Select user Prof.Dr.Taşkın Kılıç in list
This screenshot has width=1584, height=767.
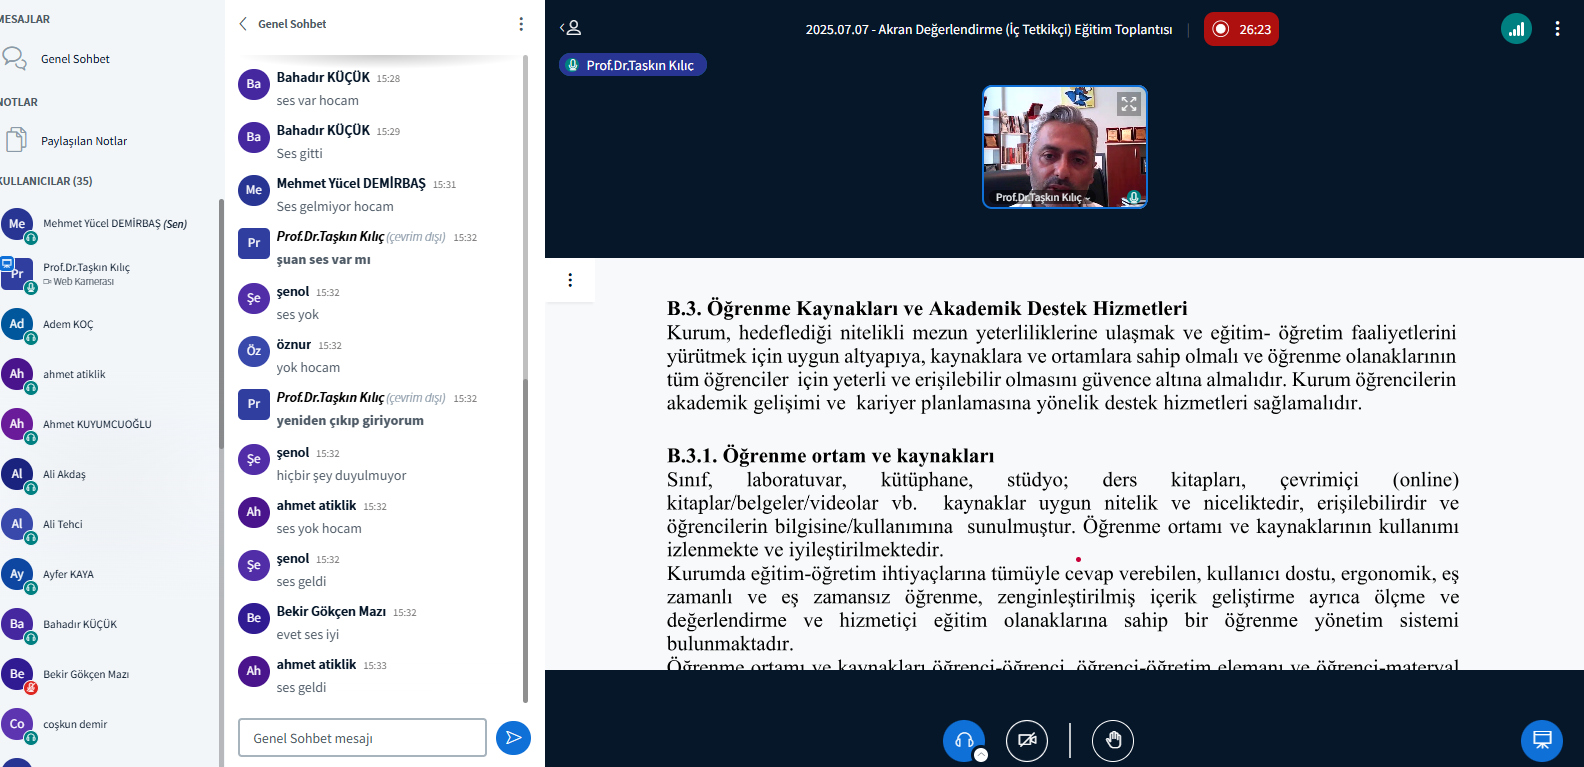[x=108, y=274]
